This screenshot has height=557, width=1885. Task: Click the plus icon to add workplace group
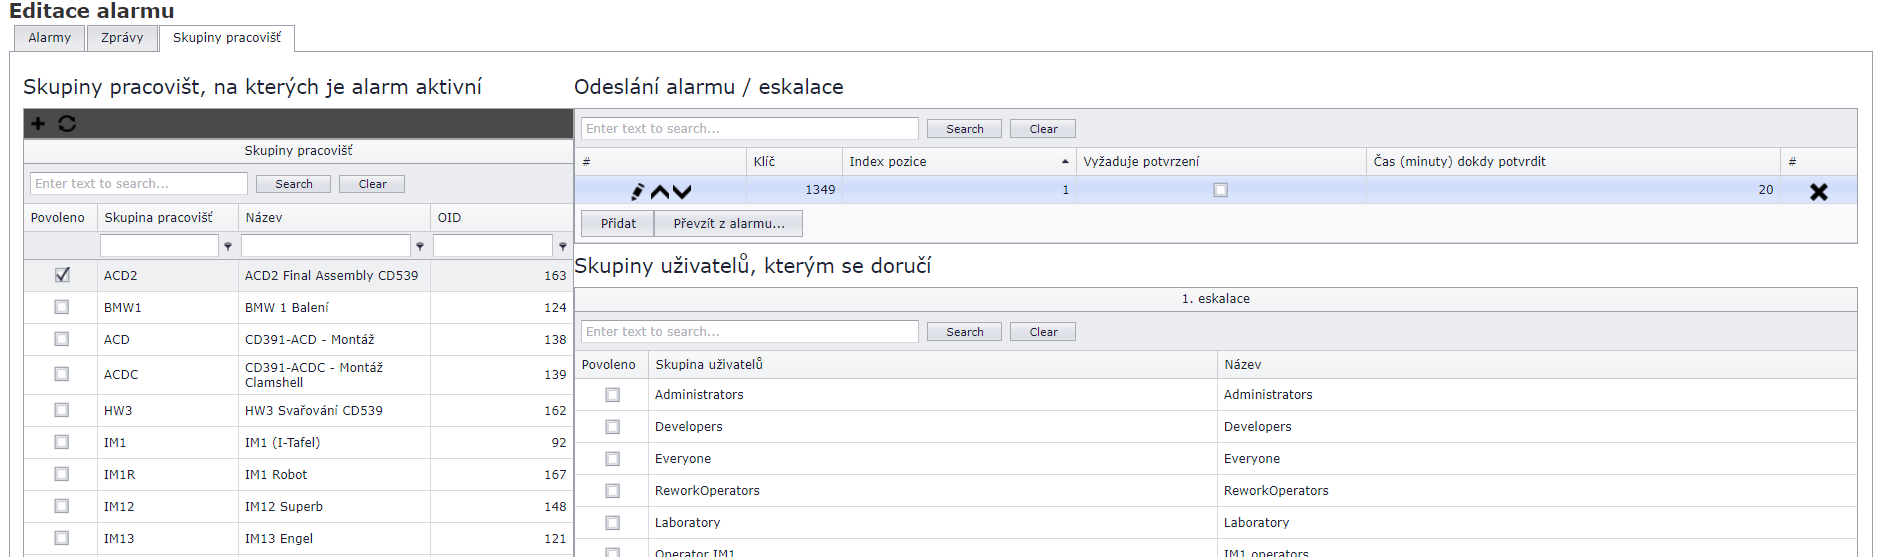pos(38,124)
